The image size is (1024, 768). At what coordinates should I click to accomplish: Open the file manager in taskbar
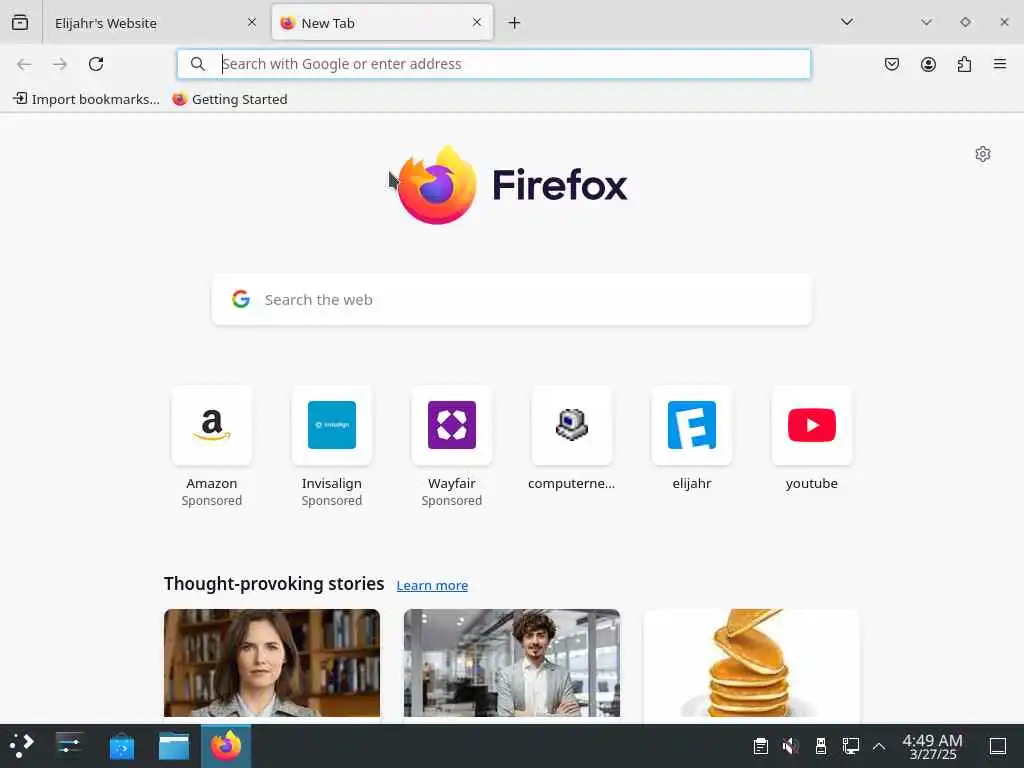(174, 746)
